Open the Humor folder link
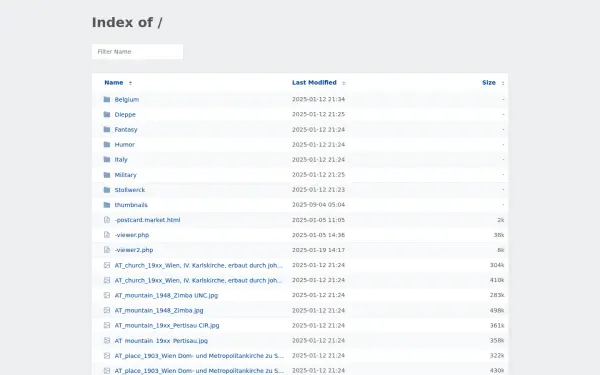The height and width of the screenshot is (375, 600). (125, 145)
